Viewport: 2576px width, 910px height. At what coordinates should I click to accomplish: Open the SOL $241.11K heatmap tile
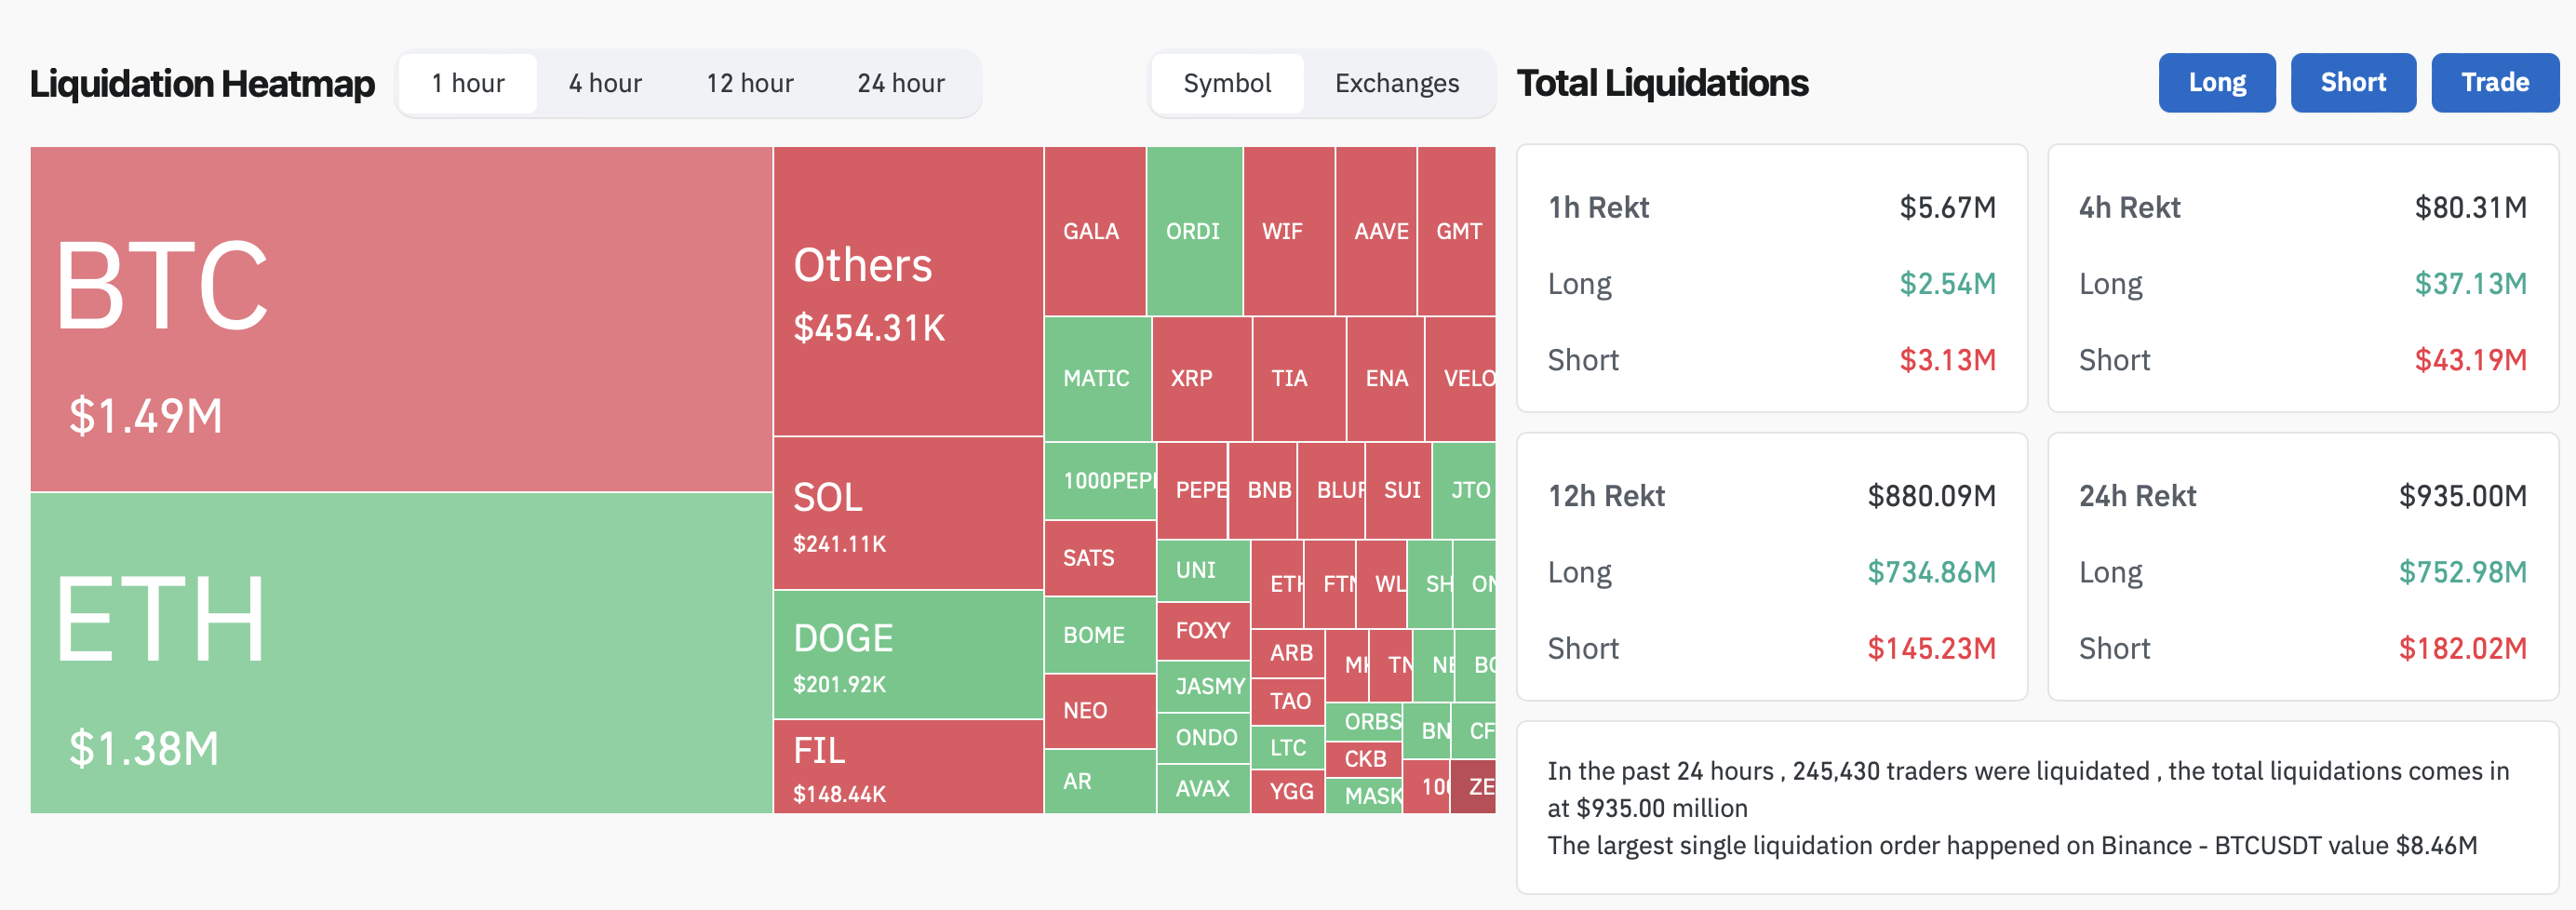[908, 513]
